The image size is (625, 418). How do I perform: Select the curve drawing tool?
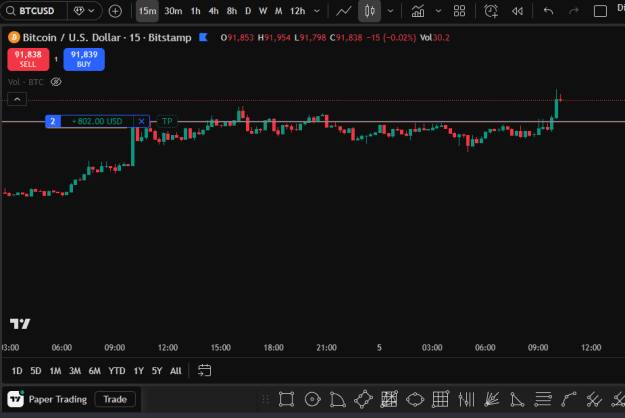[x=569, y=399]
